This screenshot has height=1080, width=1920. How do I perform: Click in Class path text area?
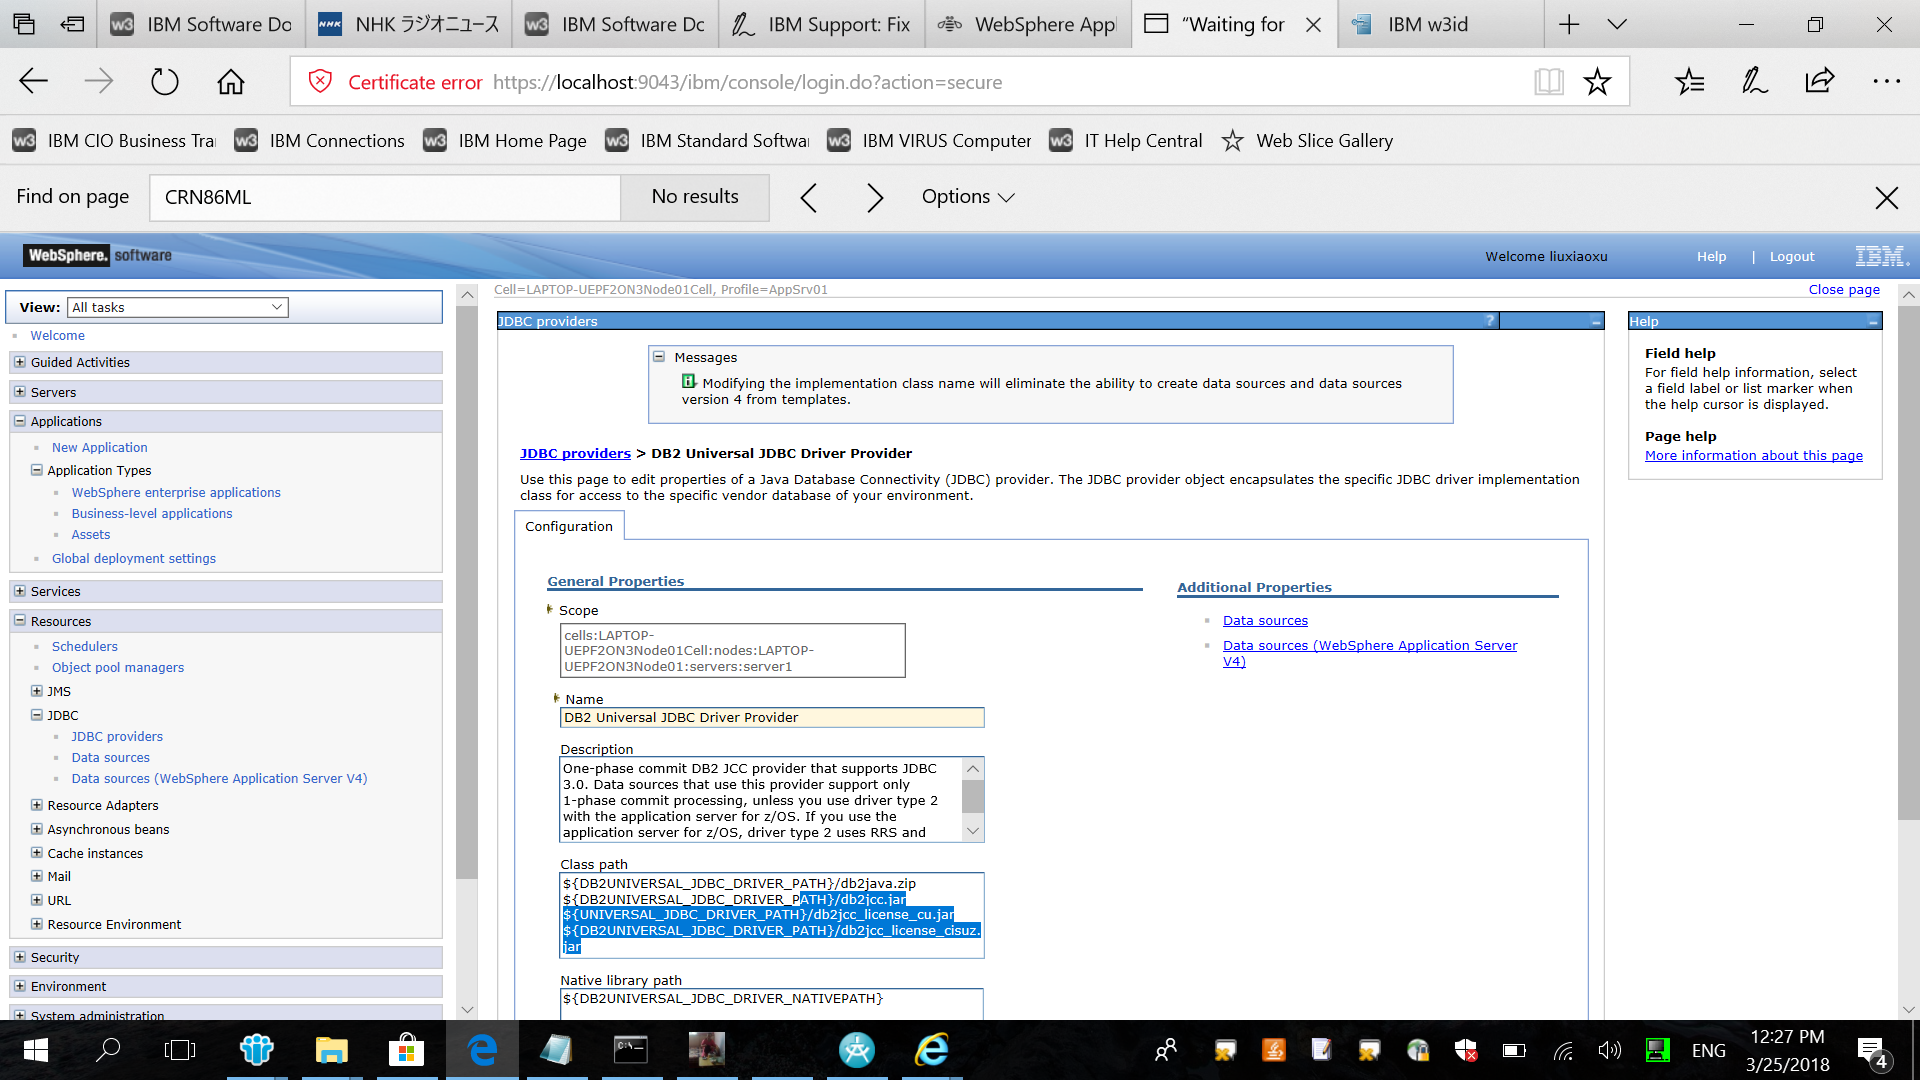click(772, 915)
